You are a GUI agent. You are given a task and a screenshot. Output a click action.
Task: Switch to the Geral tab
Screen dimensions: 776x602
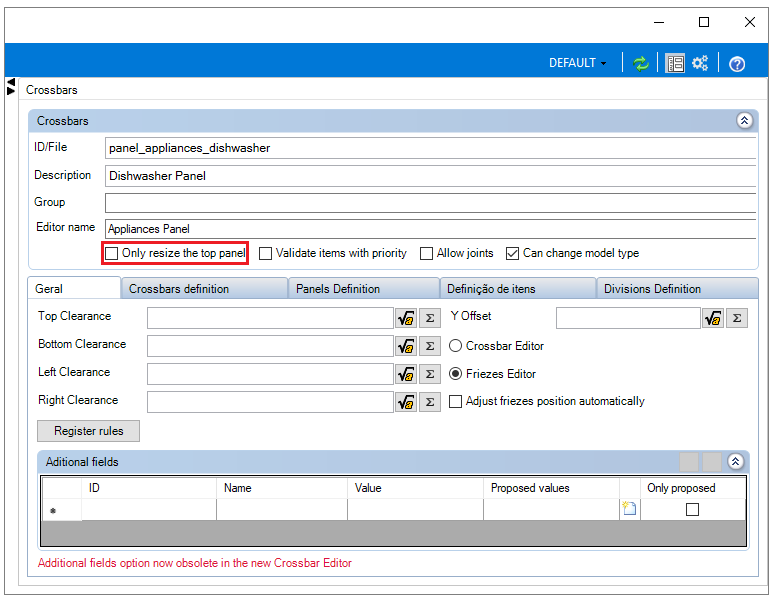pos(74,288)
